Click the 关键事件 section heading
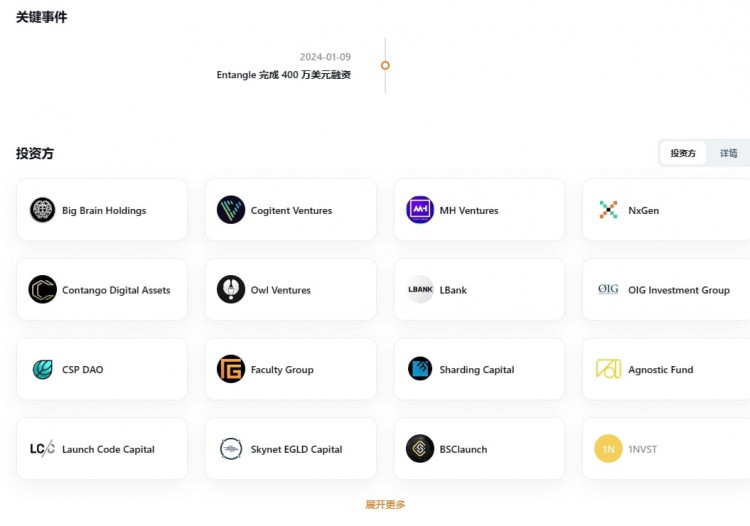This screenshot has width=750, height=526. (42, 17)
